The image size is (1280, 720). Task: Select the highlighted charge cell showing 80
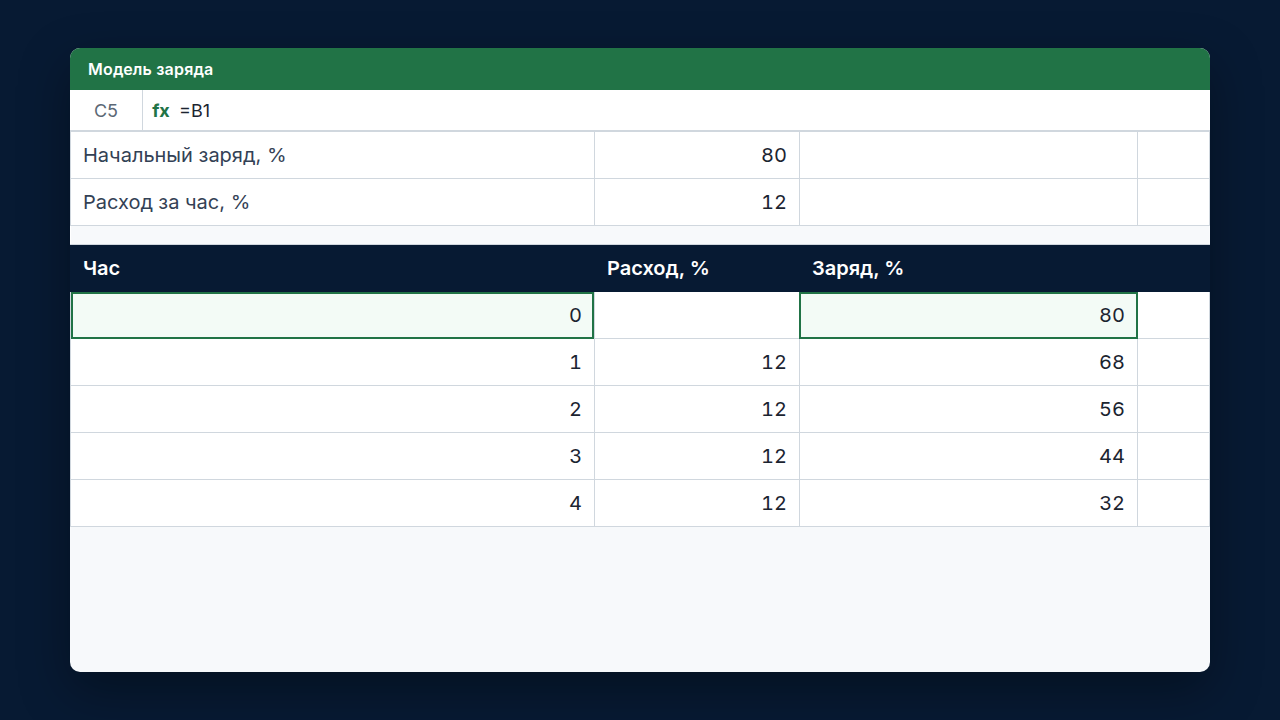pyautogui.click(x=969, y=315)
